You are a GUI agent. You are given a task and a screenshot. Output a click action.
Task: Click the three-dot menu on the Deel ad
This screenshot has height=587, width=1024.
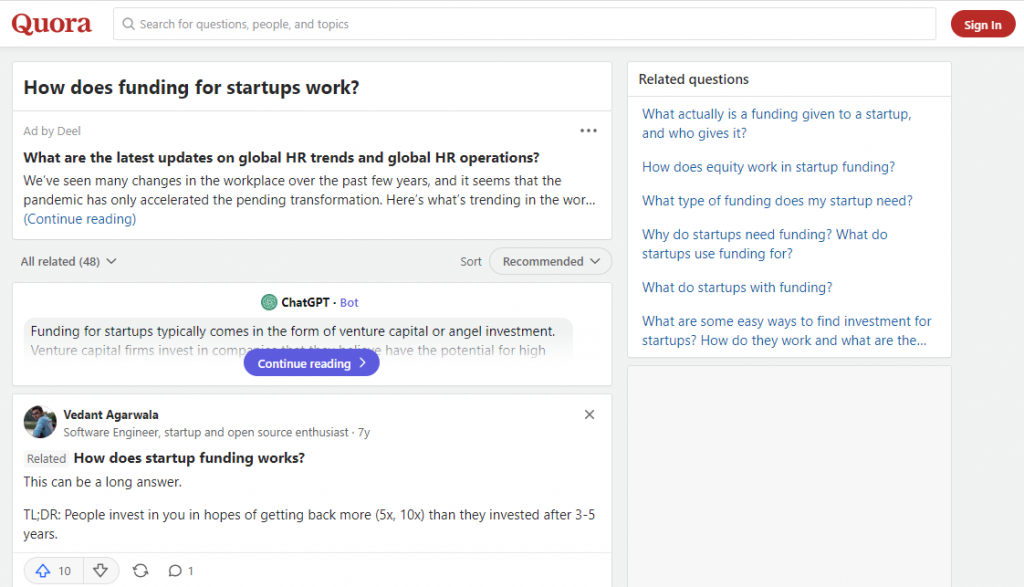(588, 131)
